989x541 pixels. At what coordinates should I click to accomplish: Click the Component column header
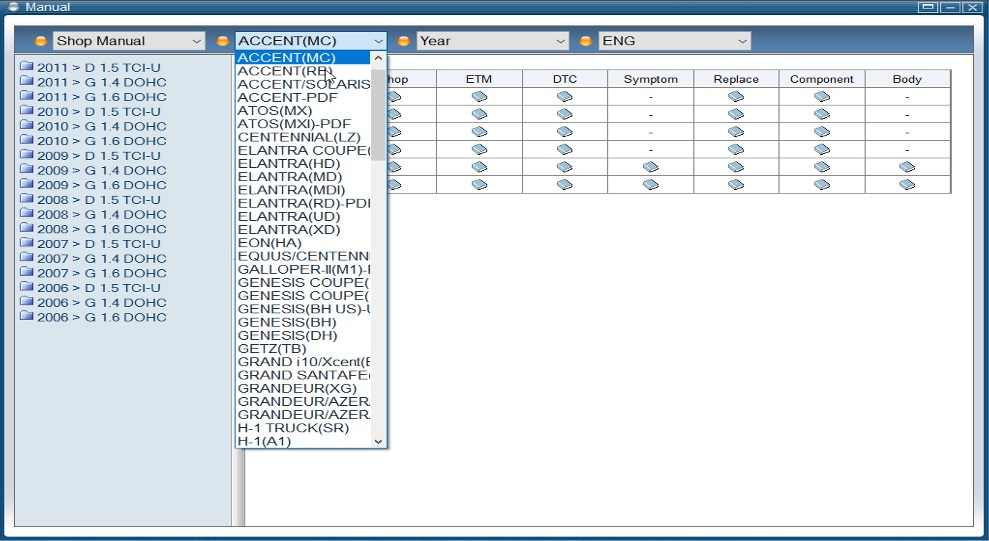click(822, 79)
